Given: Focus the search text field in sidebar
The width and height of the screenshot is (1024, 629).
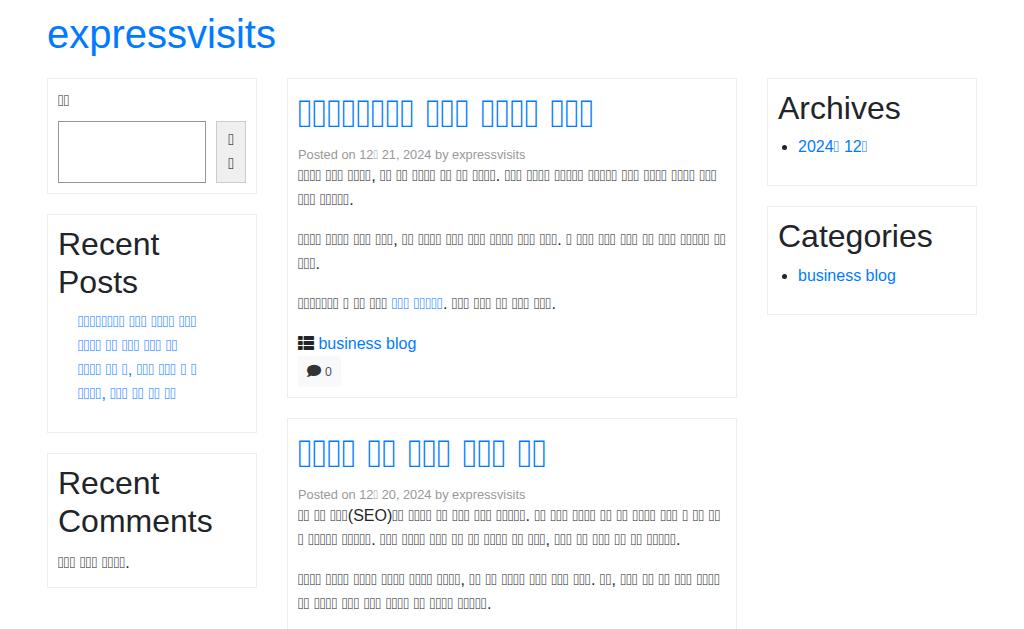Looking at the screenshot, I should click(132, 152).
